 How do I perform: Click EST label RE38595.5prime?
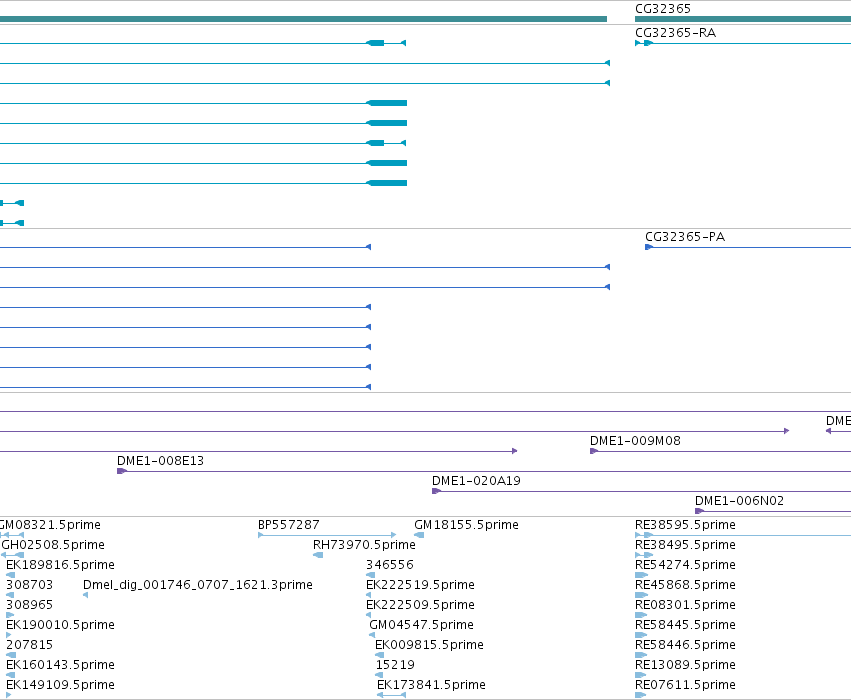pyautogui.click(x=685, y=525)
